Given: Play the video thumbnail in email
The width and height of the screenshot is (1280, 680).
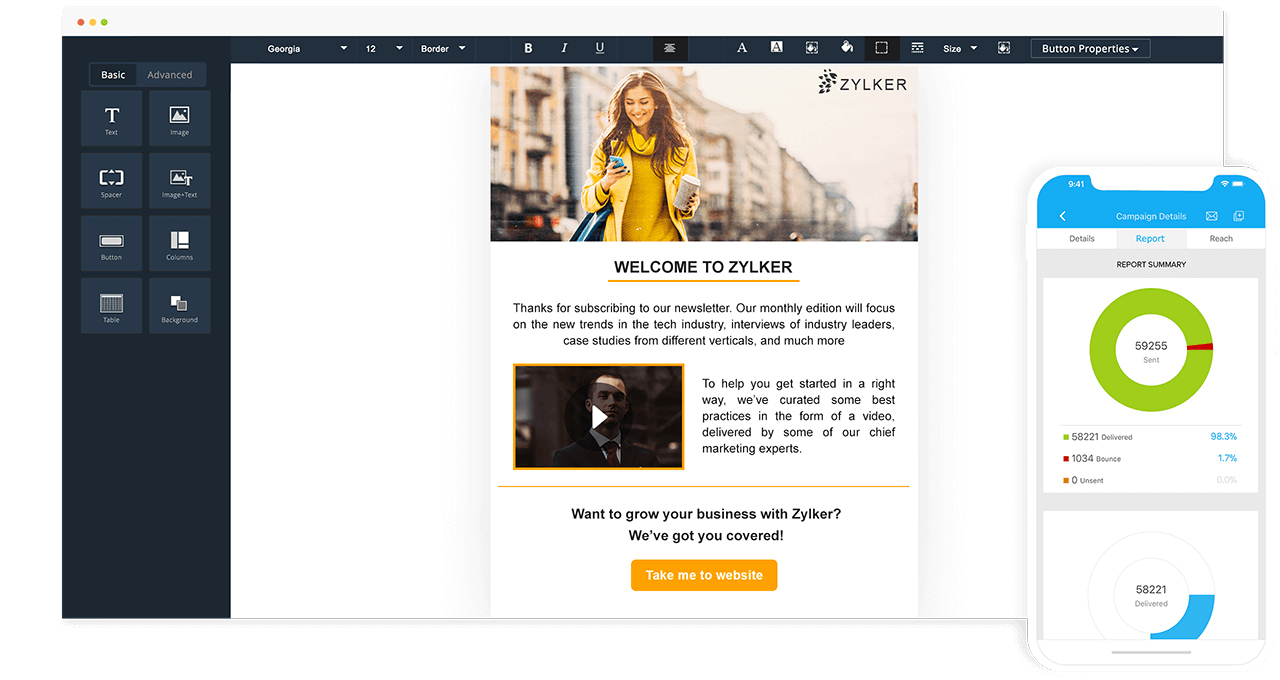Looking at the screenshot, I should 598,417.
